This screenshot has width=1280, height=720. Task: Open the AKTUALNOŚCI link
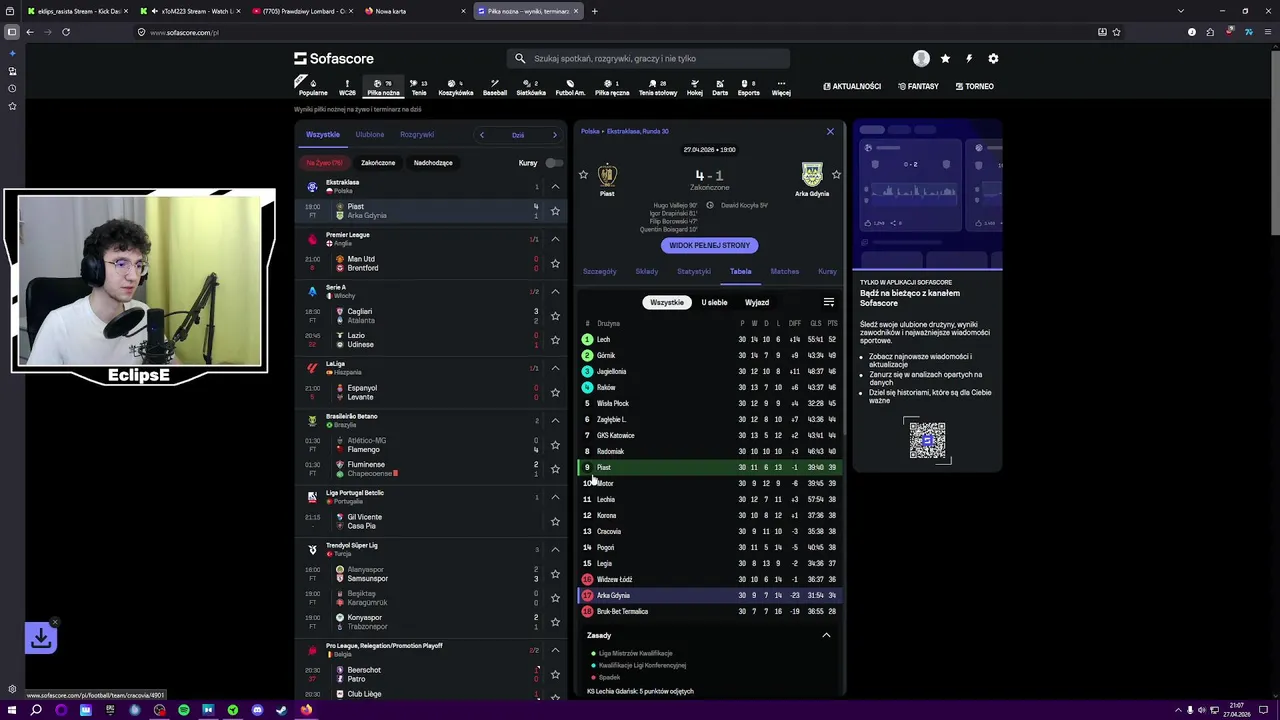tap(852, 87)
